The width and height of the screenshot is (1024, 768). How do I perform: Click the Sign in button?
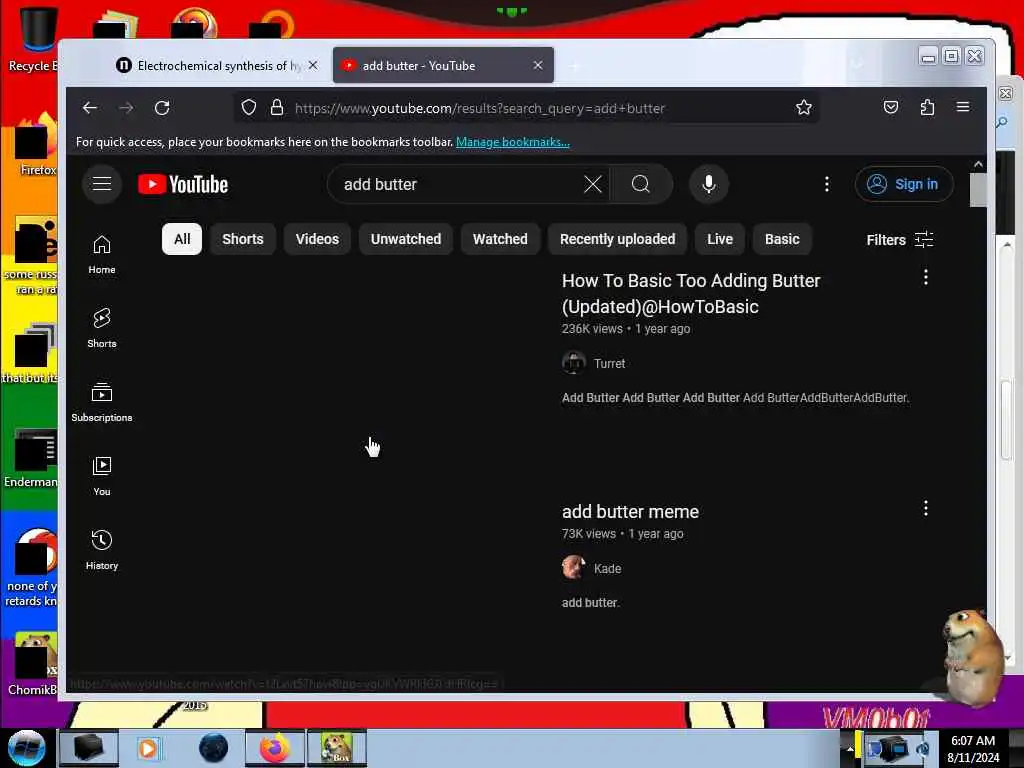(904, 184)
